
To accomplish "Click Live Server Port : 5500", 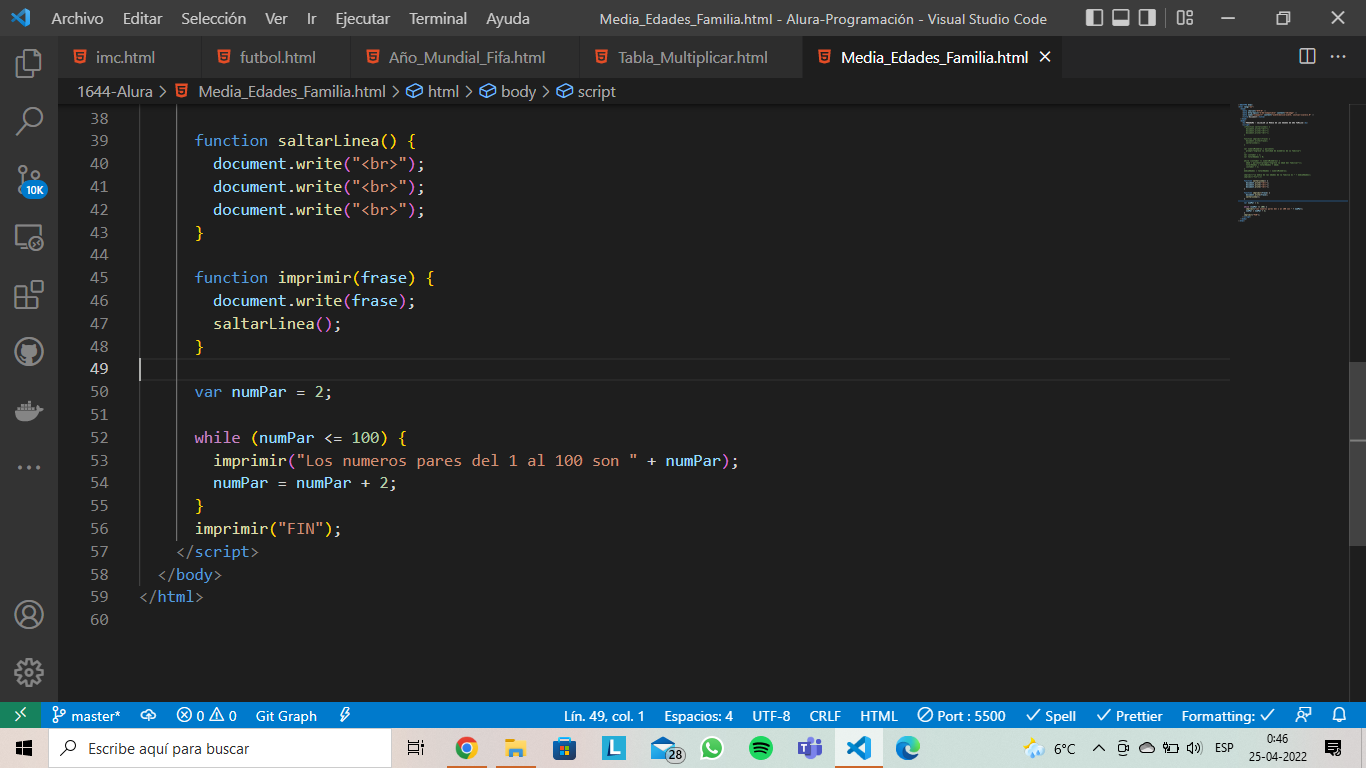I will coord(961,715).
